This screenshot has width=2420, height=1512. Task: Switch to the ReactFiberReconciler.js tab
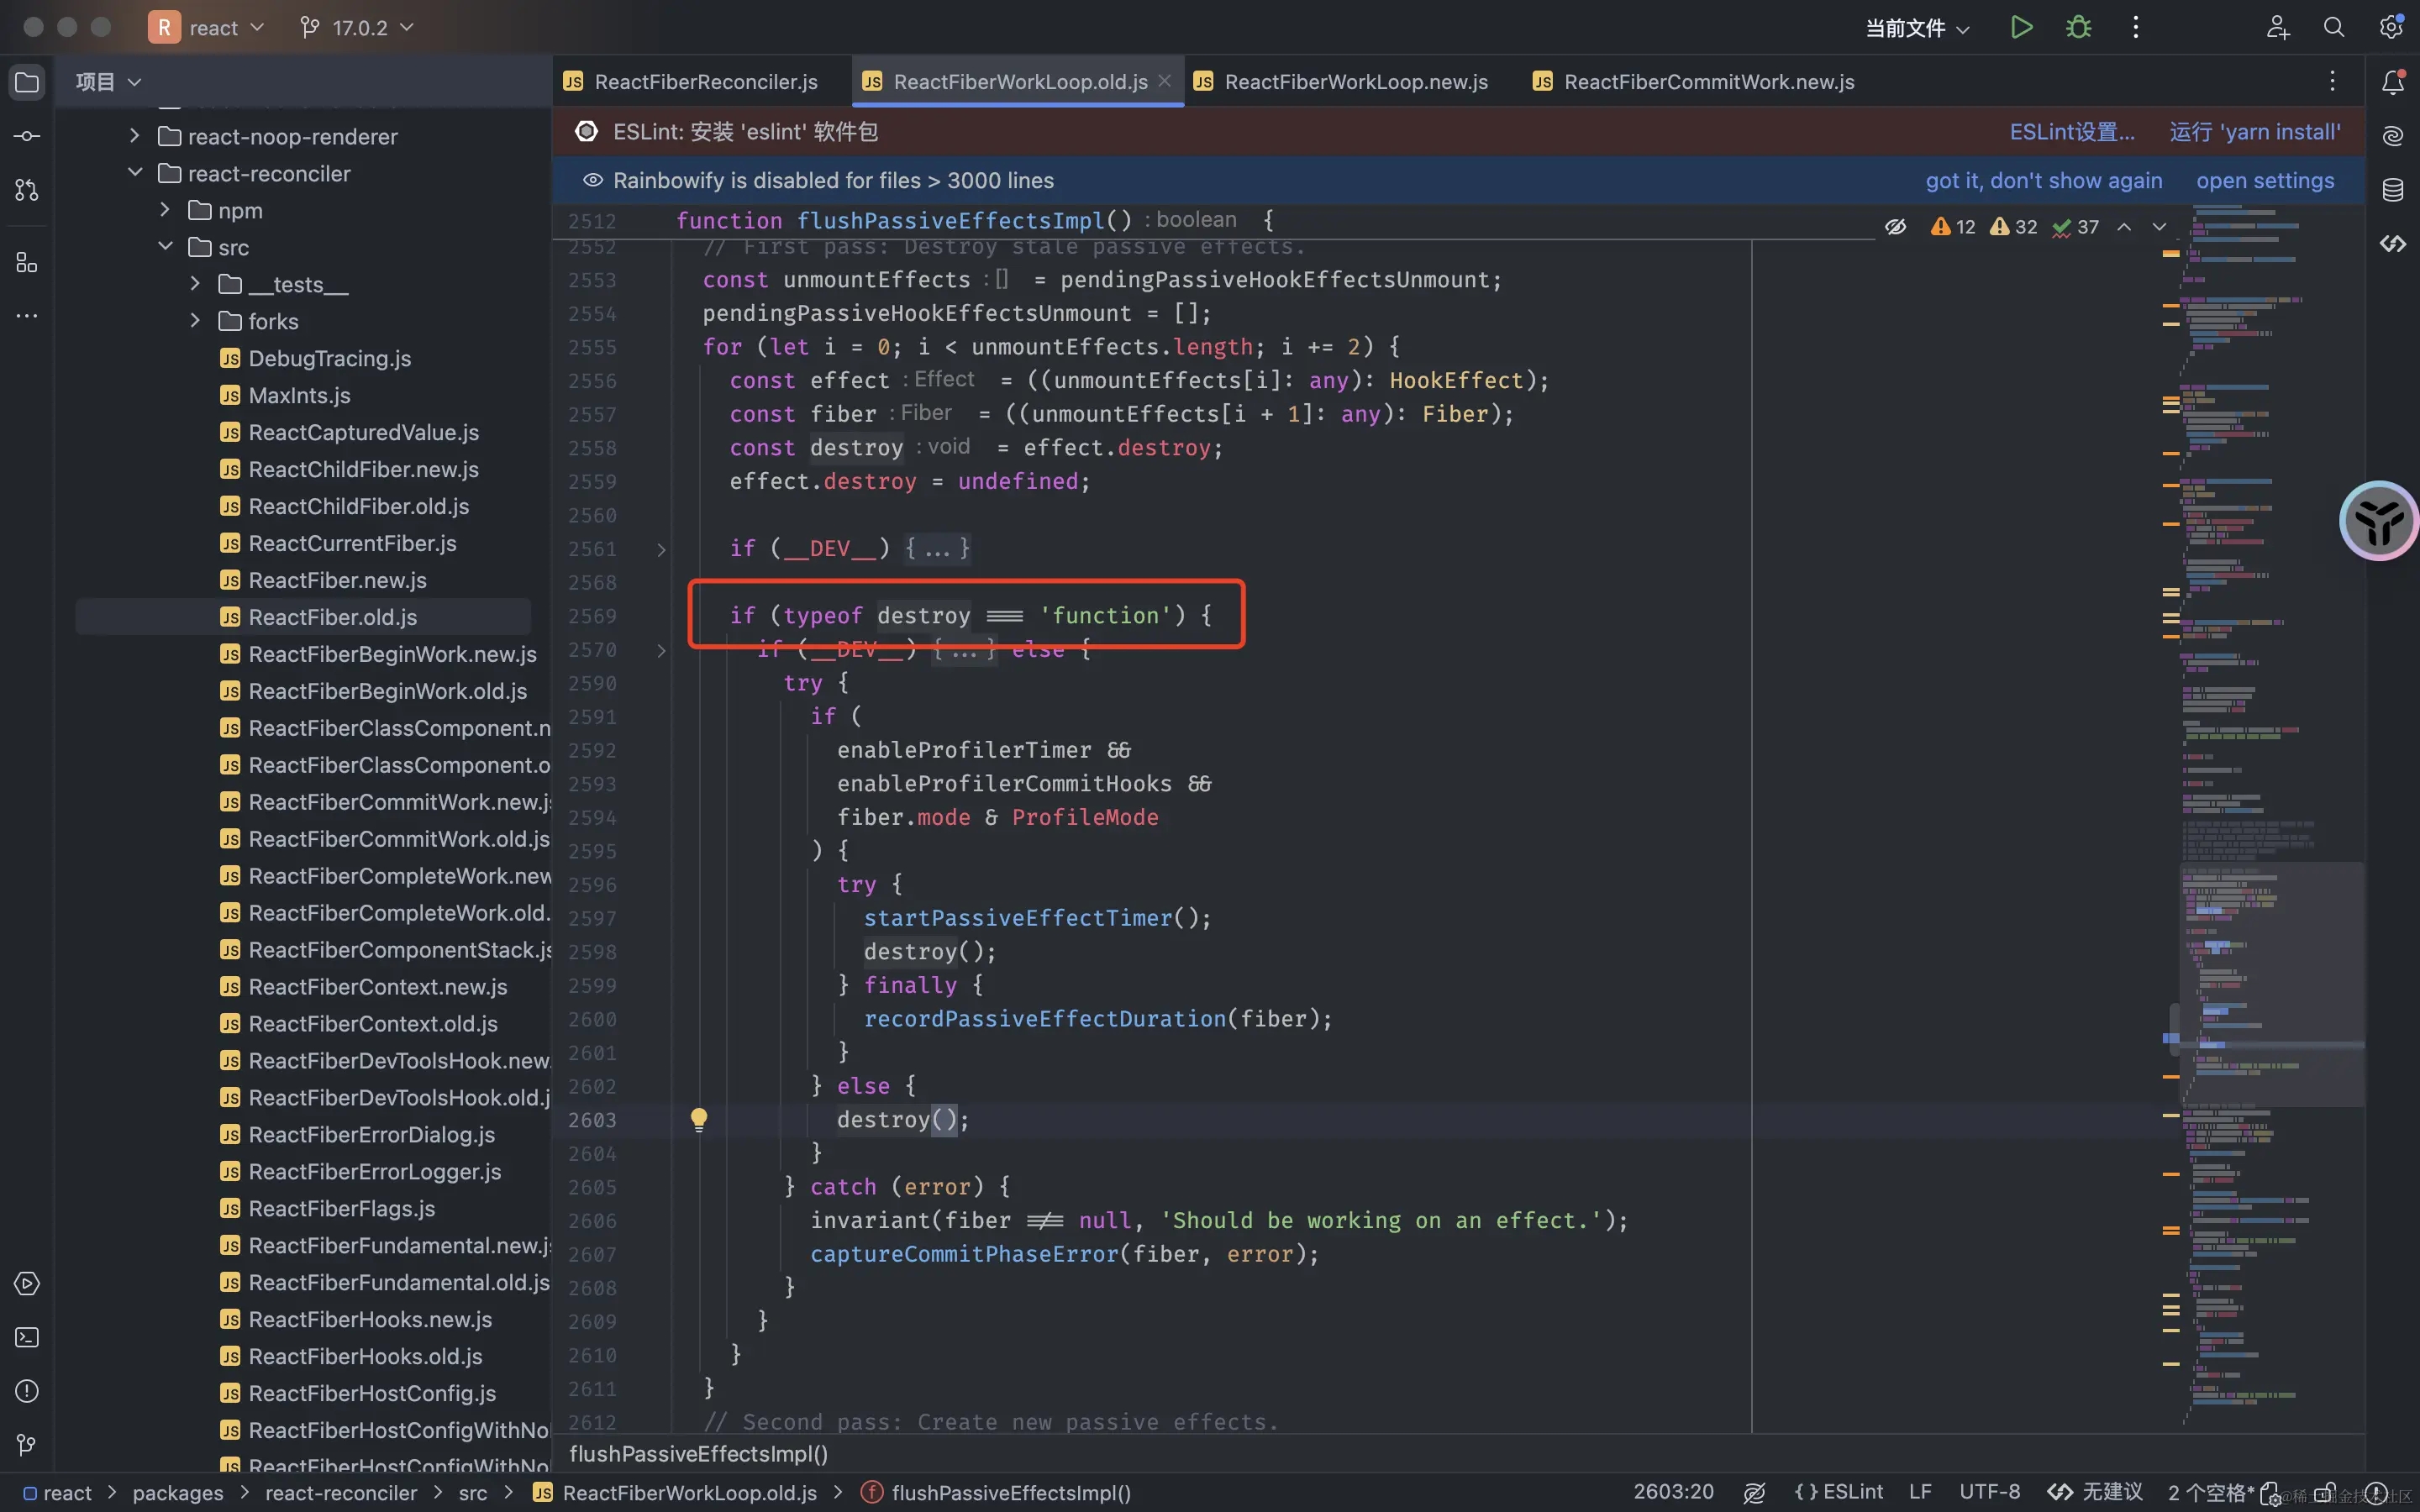(x=692, y=82)
